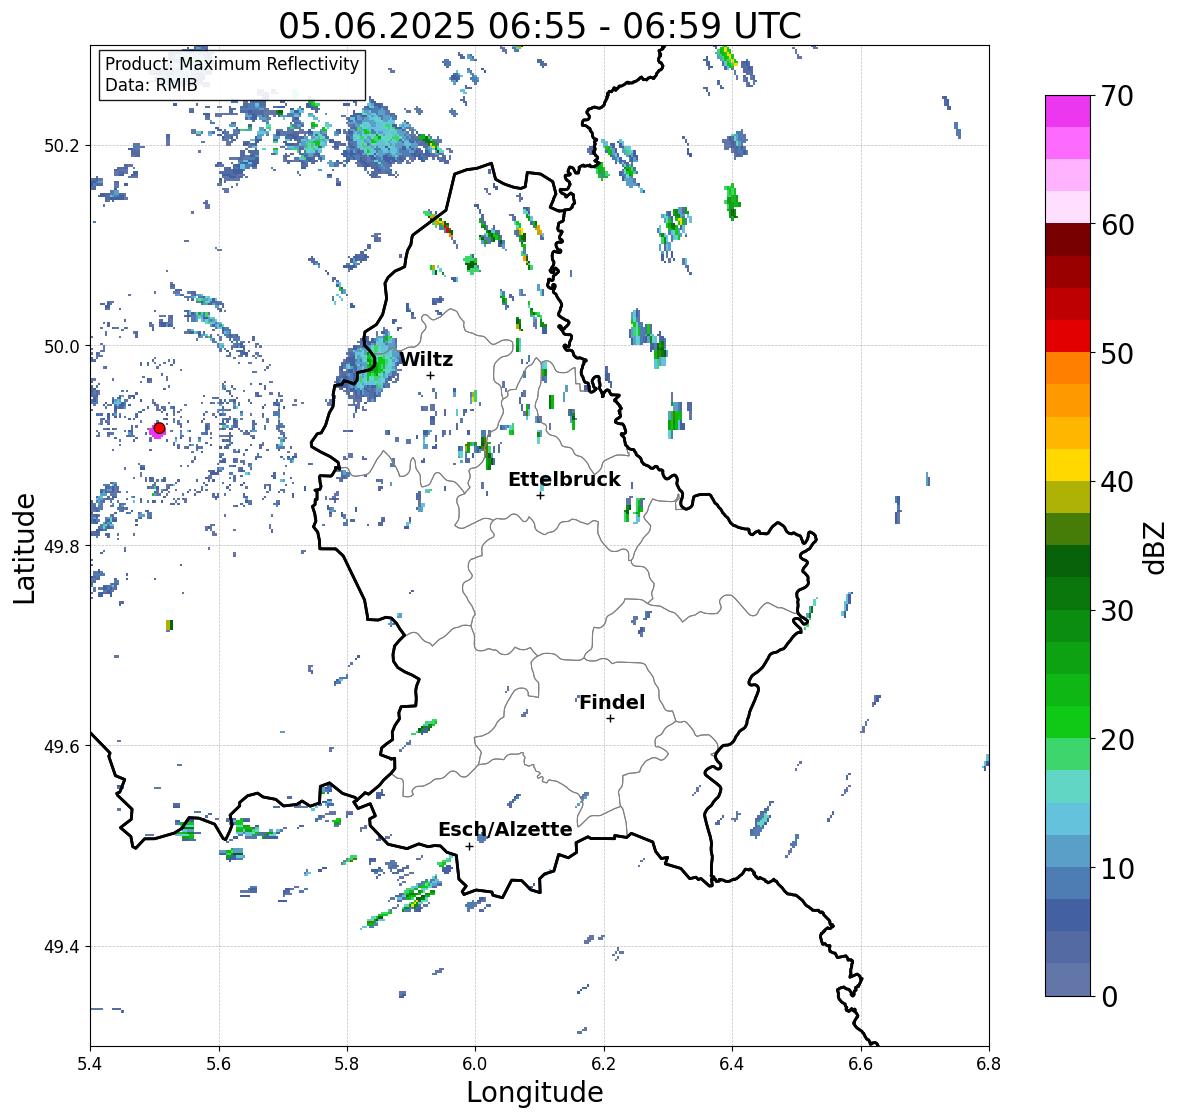Click the 5.4 longitude tick label

pyautogui.click(x=90, y=1063)
